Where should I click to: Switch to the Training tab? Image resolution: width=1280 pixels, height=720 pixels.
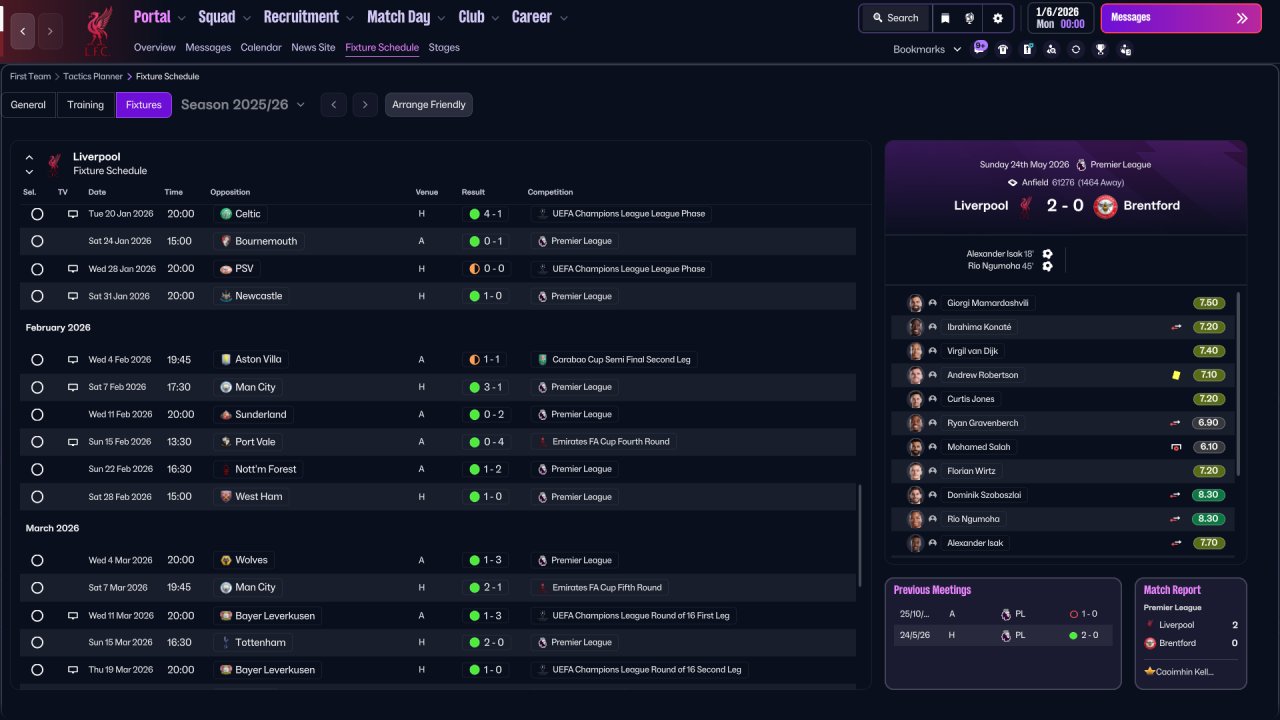pyautogui.click(x=86, y=105)
